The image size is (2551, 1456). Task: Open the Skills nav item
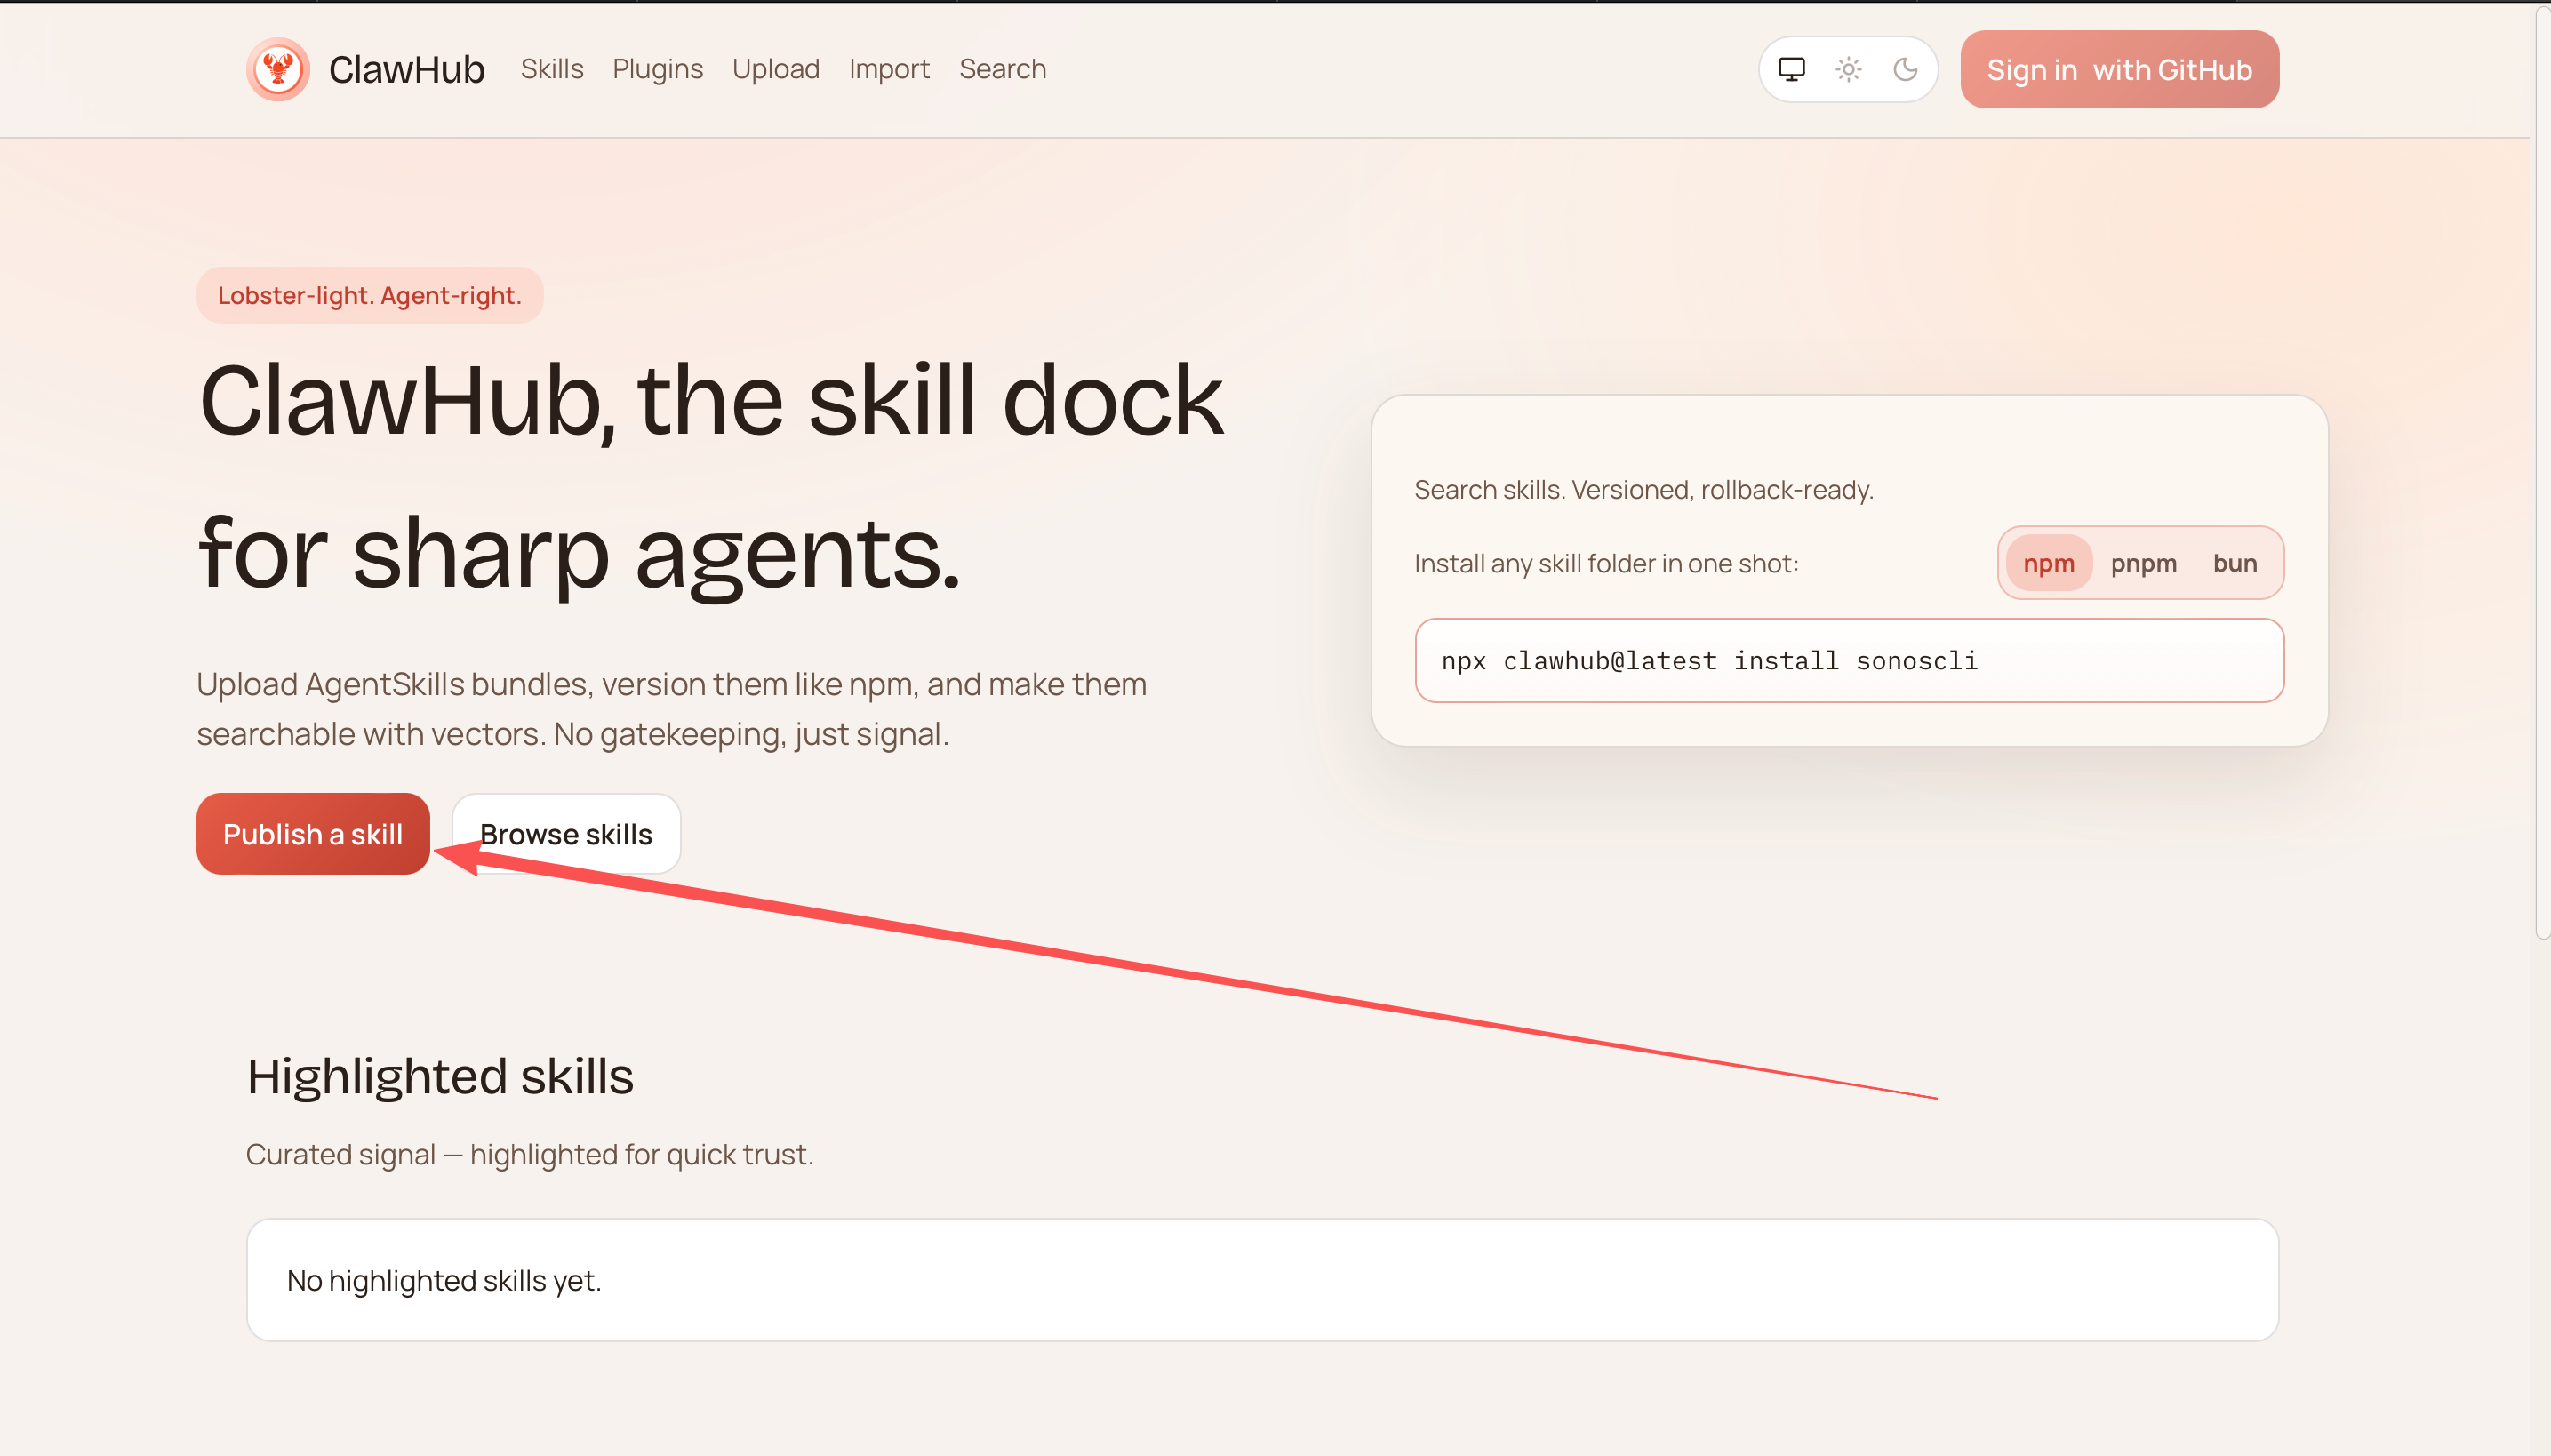[552, 69]
